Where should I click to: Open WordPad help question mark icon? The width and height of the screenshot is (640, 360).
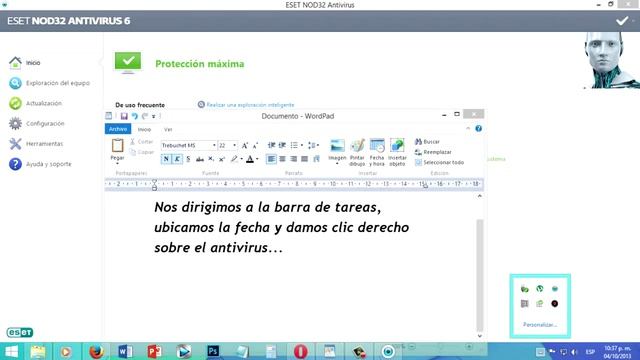pos(478,129)
